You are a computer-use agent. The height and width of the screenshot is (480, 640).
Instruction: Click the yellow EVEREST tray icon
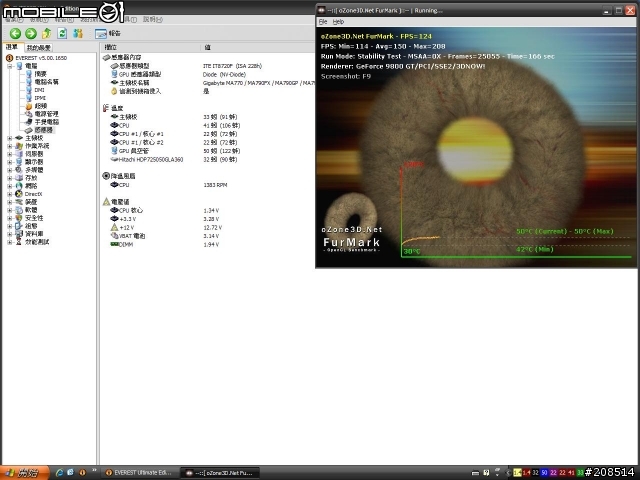(x=517, y=473)
